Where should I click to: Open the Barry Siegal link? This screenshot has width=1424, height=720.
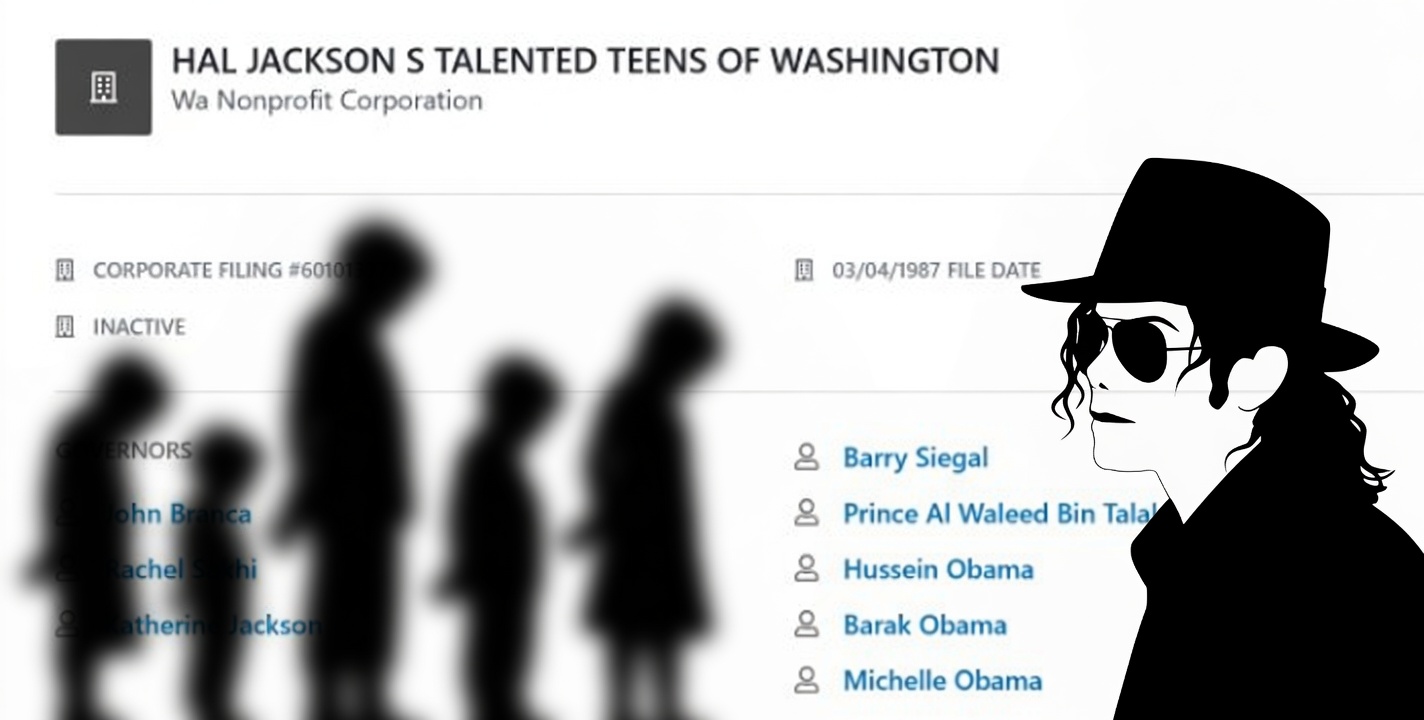(x=915, y=458)
